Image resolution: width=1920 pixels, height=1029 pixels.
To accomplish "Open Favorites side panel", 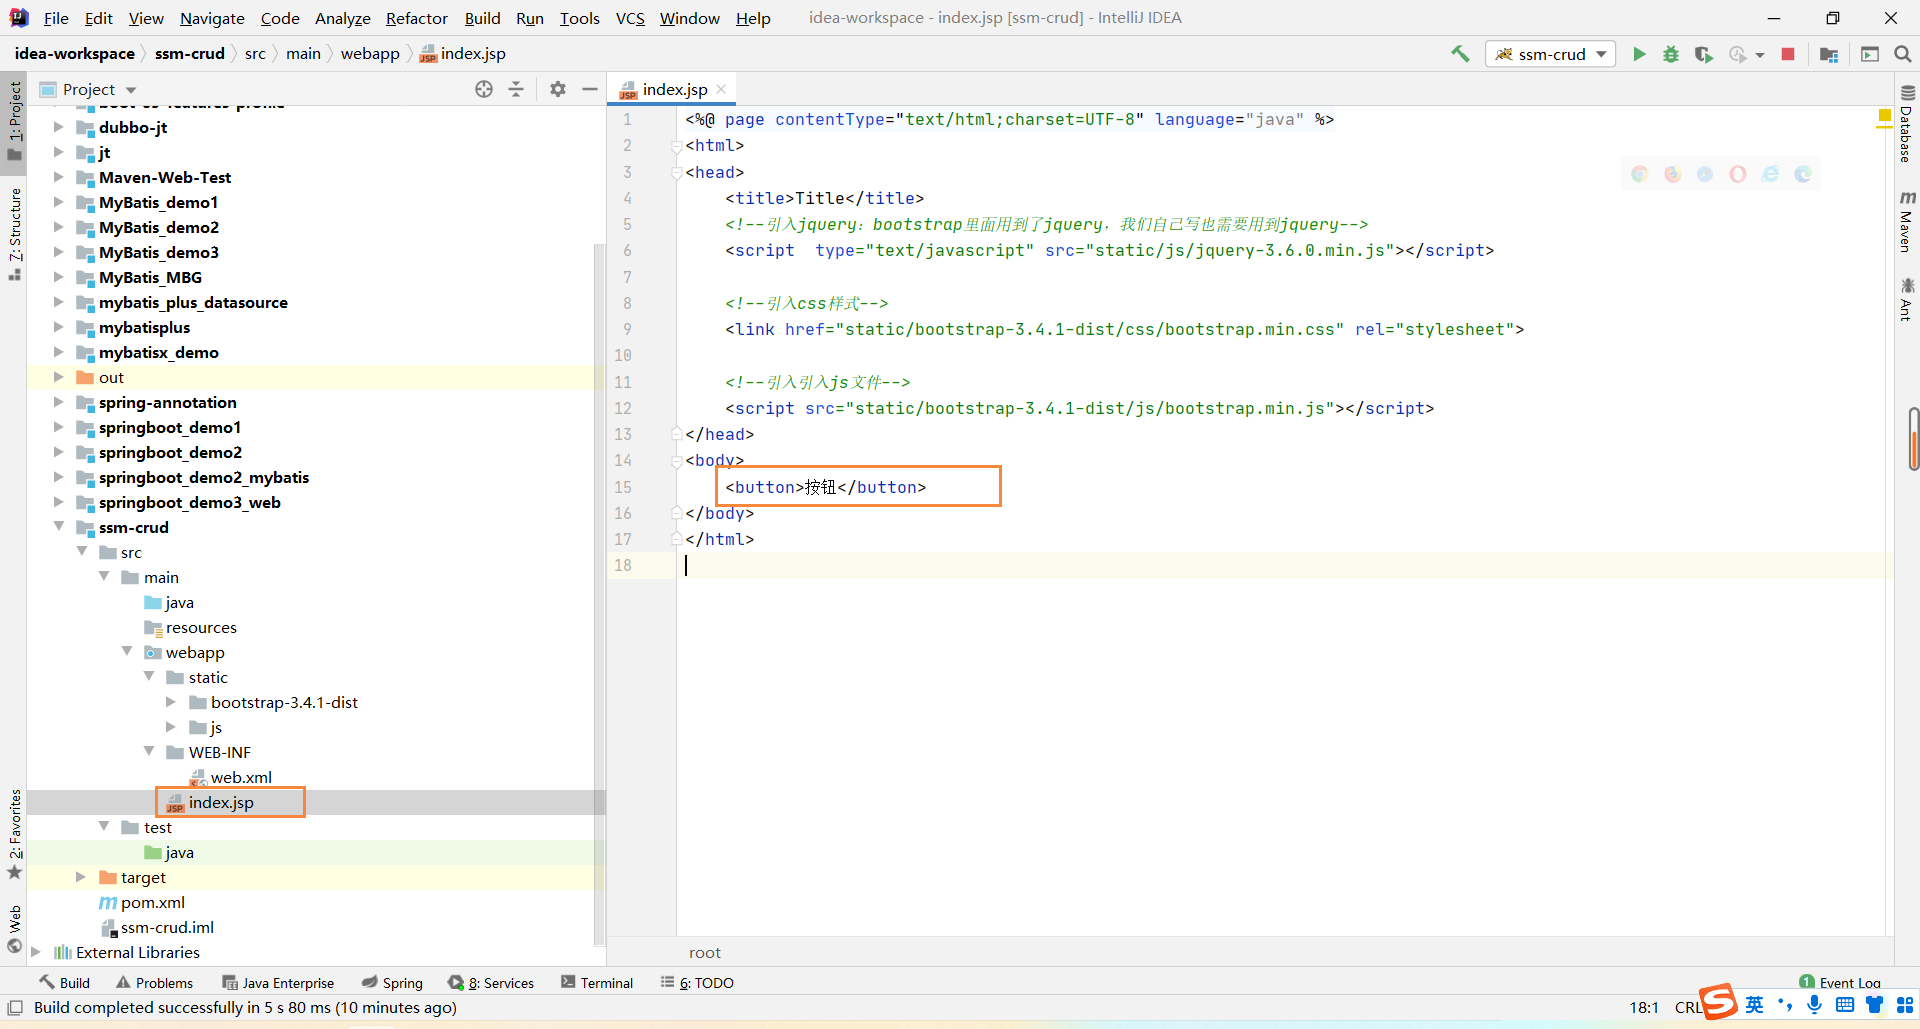I will (x=14, y=834).
